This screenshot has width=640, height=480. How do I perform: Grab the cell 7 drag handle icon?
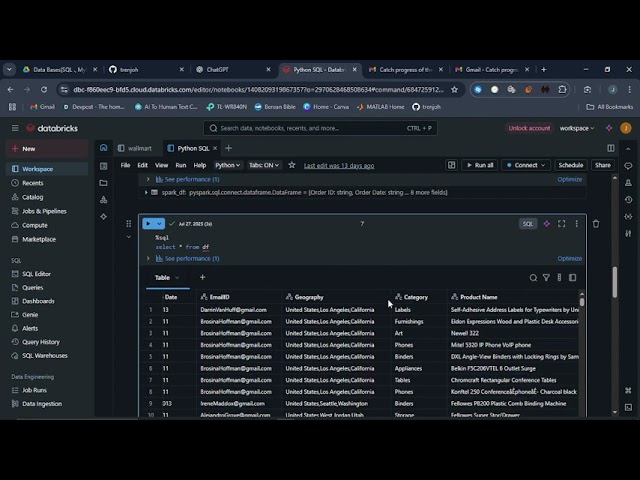pyautogui.click(x=129, y=224)
